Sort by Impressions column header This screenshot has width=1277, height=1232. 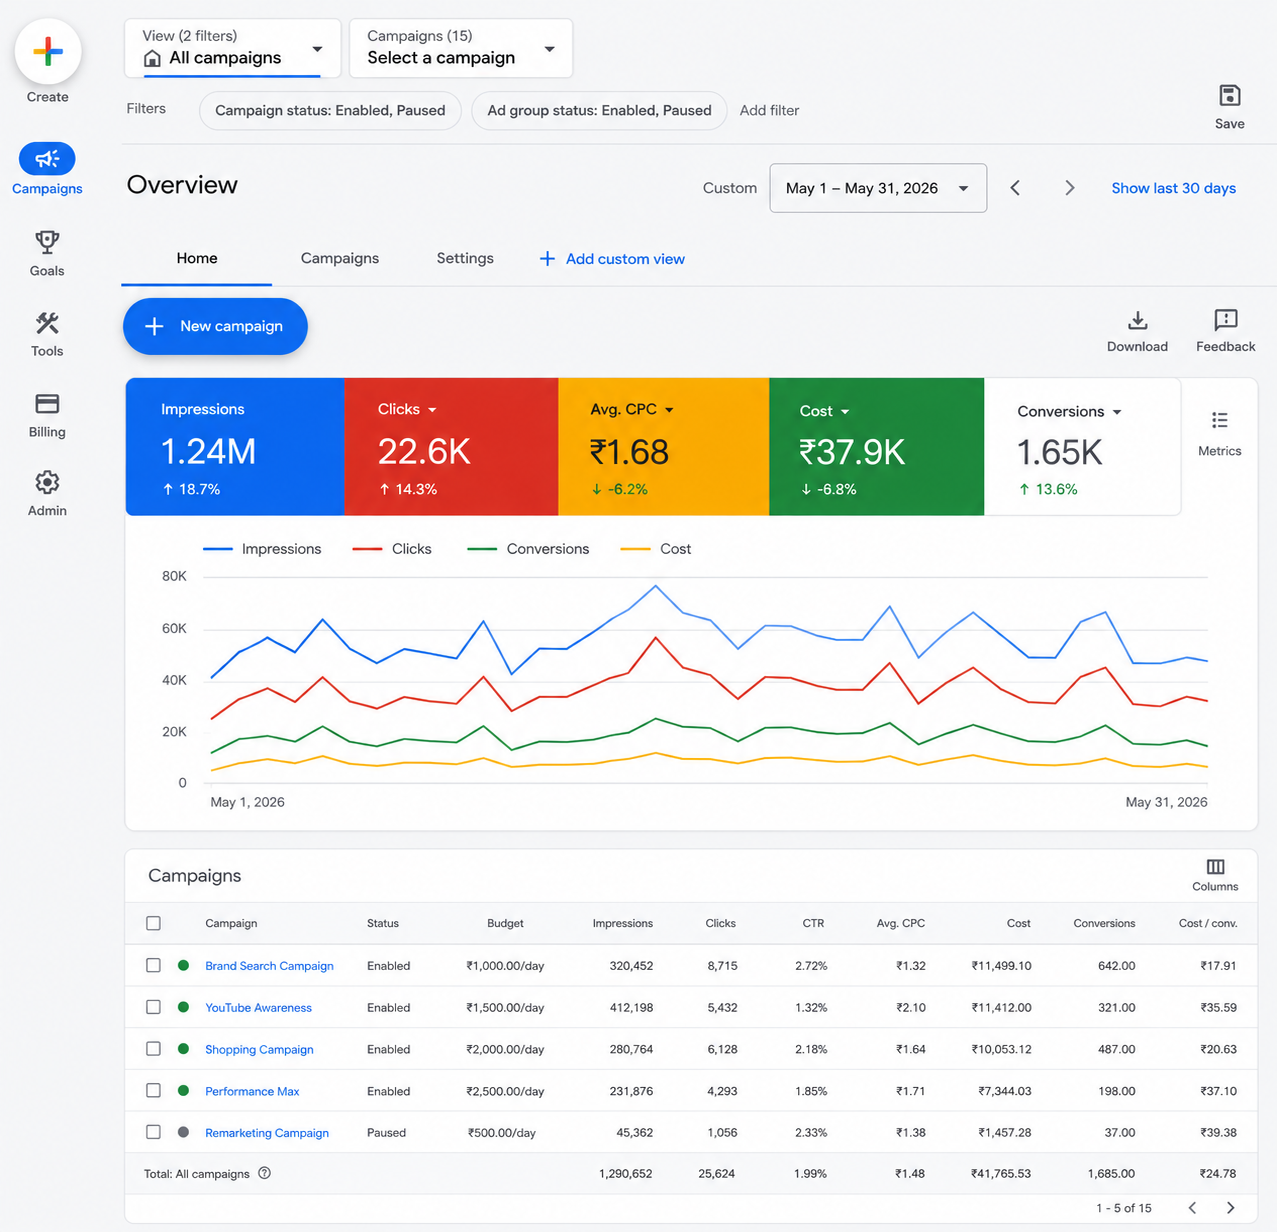[x=622, y=923]
